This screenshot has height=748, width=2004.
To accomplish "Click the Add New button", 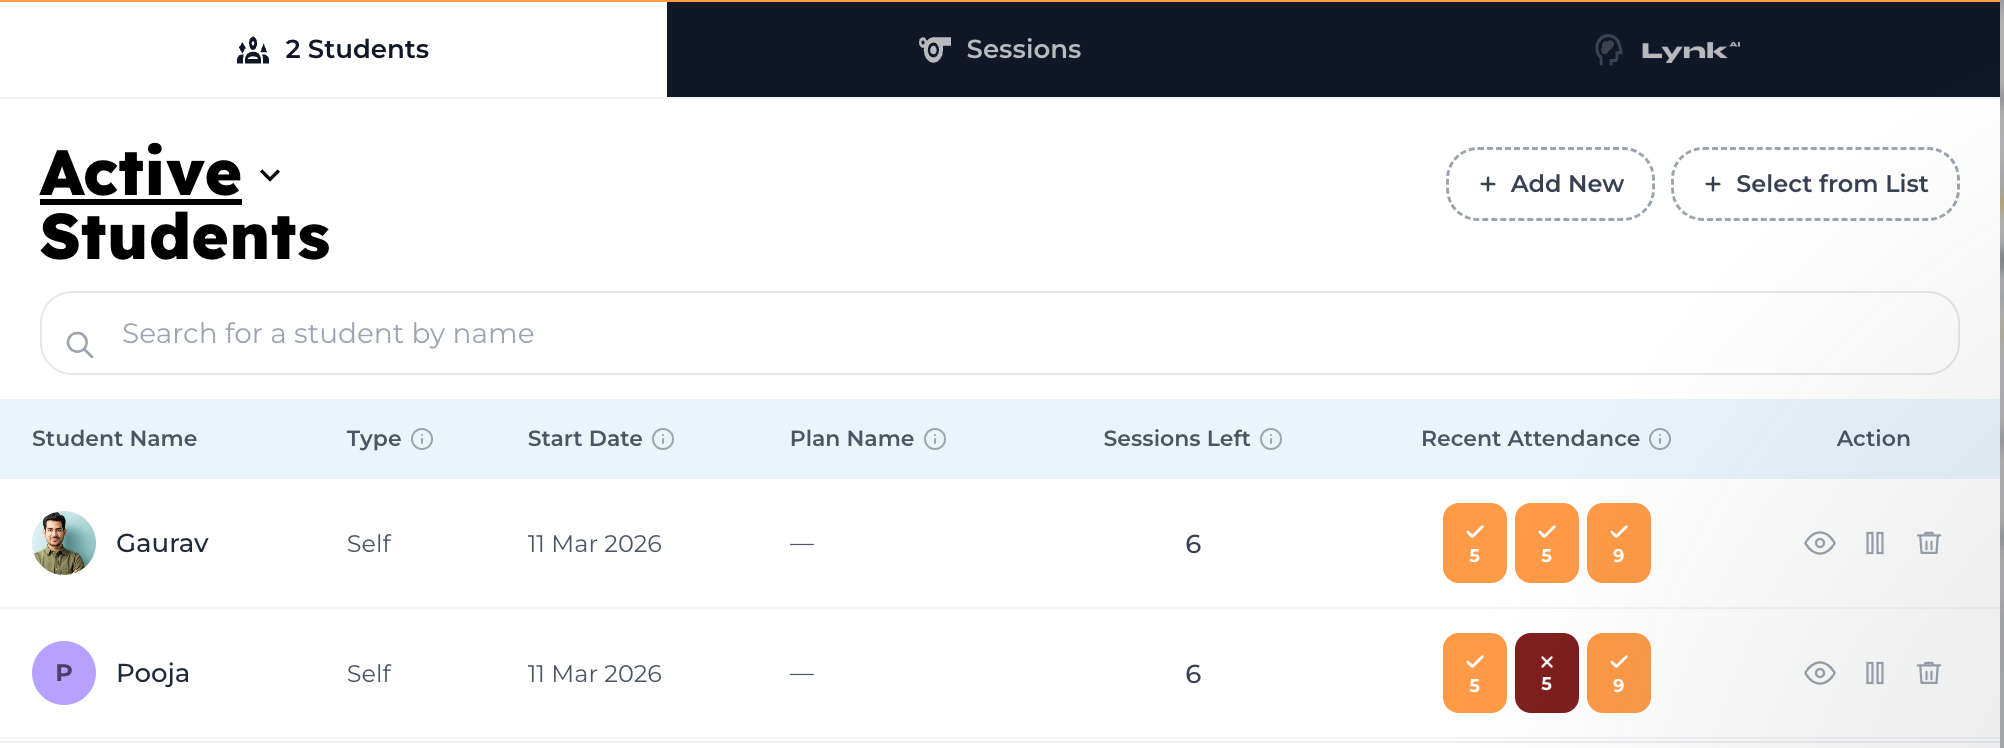I will click(1550, 184).
